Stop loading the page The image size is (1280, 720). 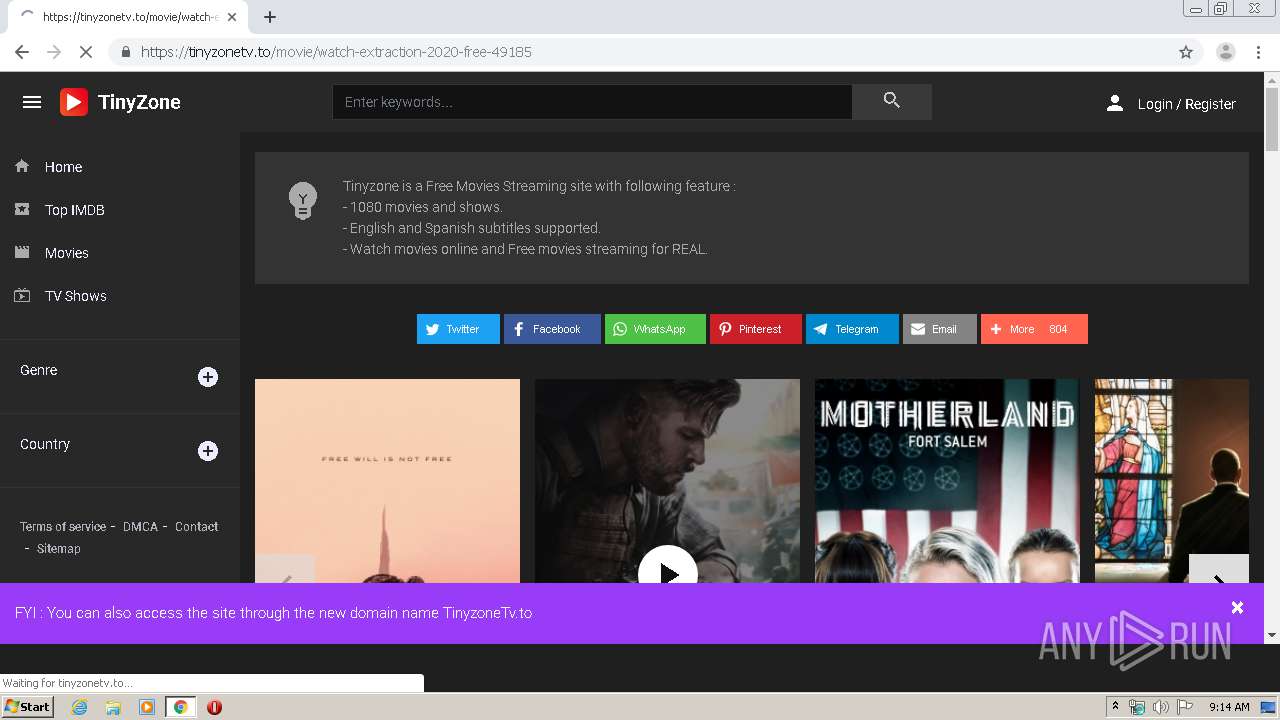86,52
